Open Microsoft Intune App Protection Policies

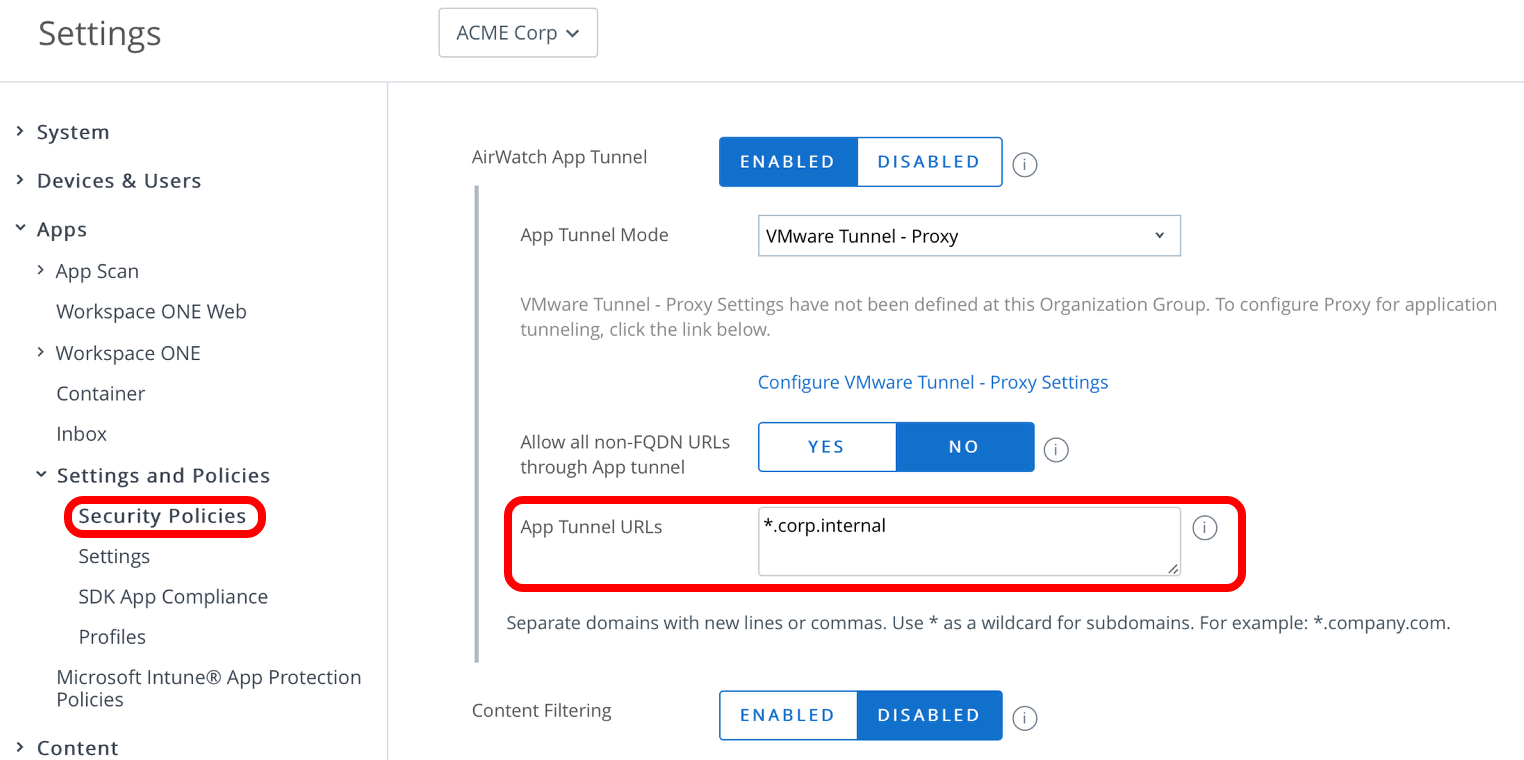point(208,687)
